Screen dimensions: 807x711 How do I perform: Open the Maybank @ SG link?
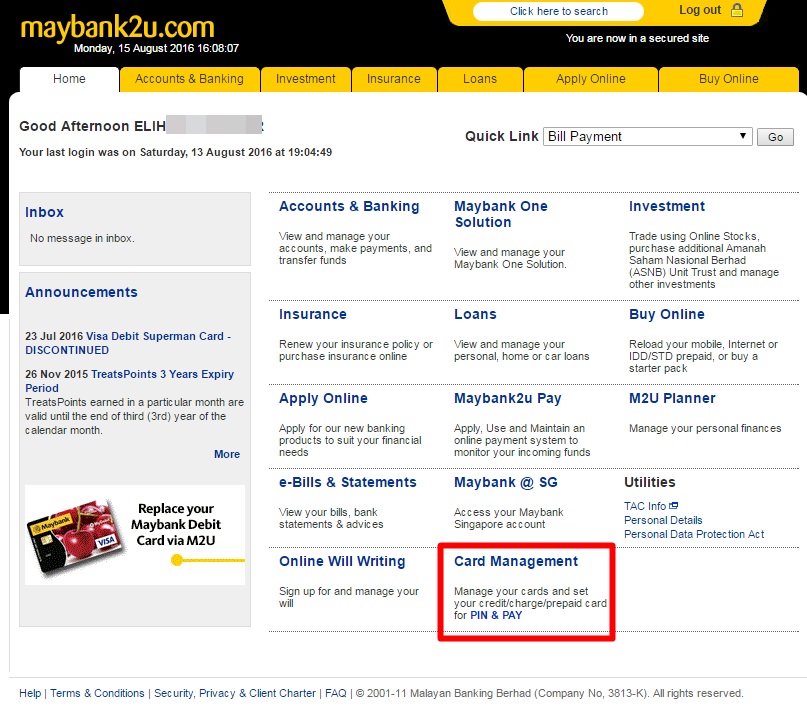[505, 482]
